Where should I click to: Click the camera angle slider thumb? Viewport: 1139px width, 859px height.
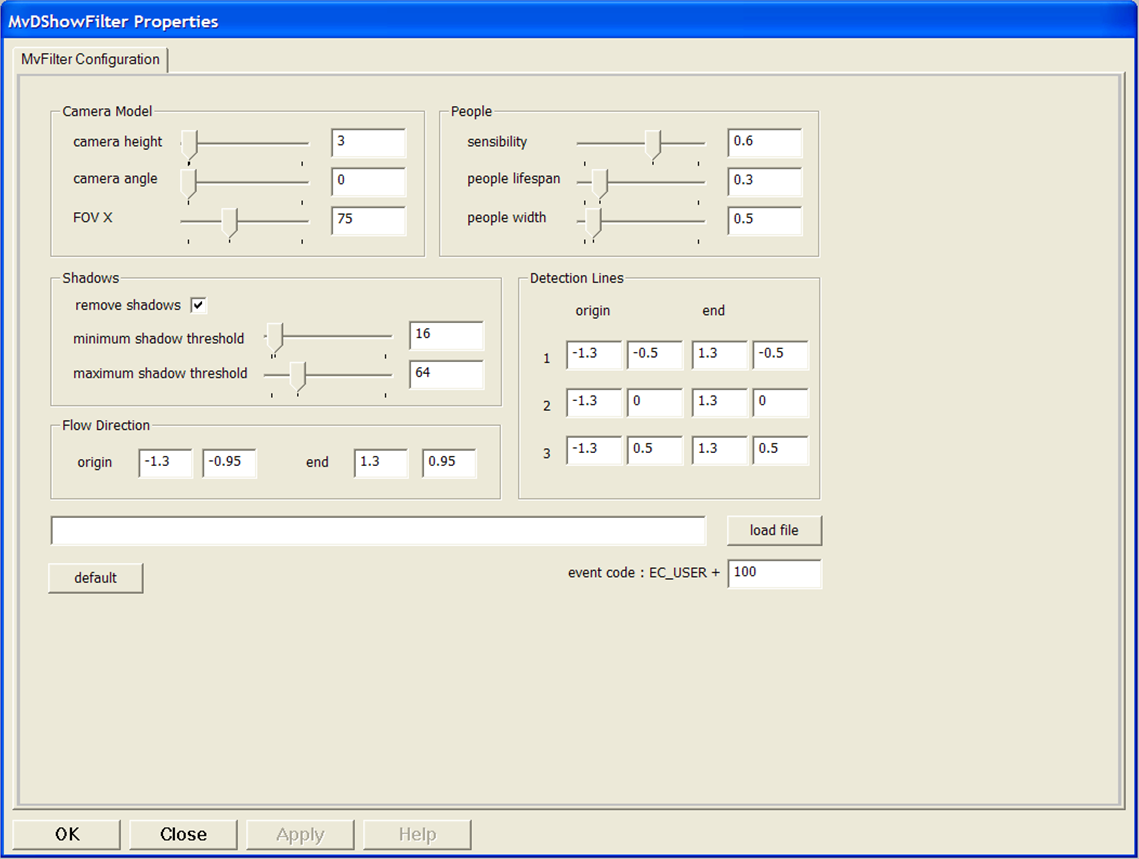point(189,184)
